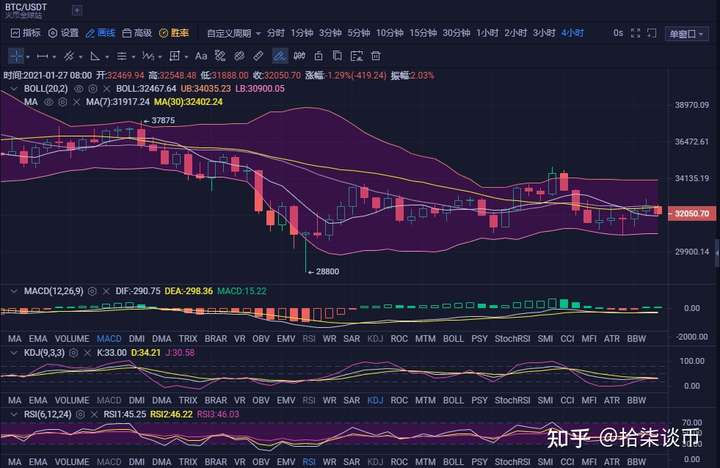Switch to the 分时 timeframe

click(276, 33)
